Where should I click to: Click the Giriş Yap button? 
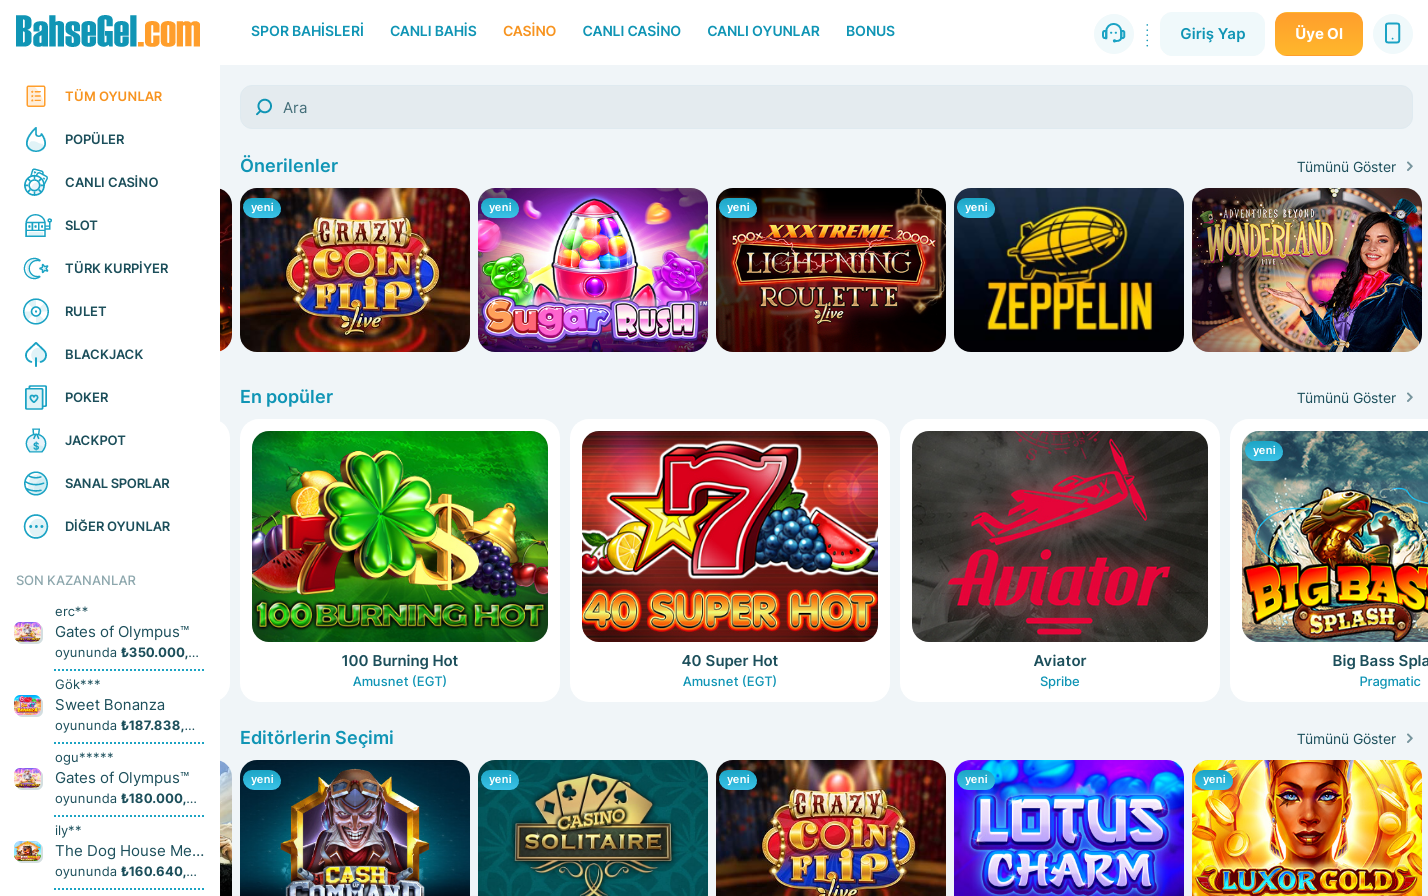tap(1212, 34)
